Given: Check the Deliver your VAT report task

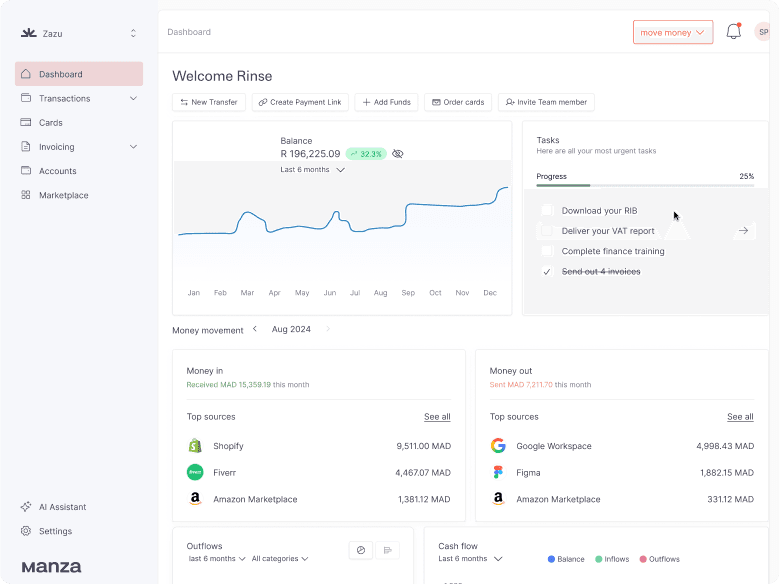Looking at the screenshot, I should pos(547,231).
